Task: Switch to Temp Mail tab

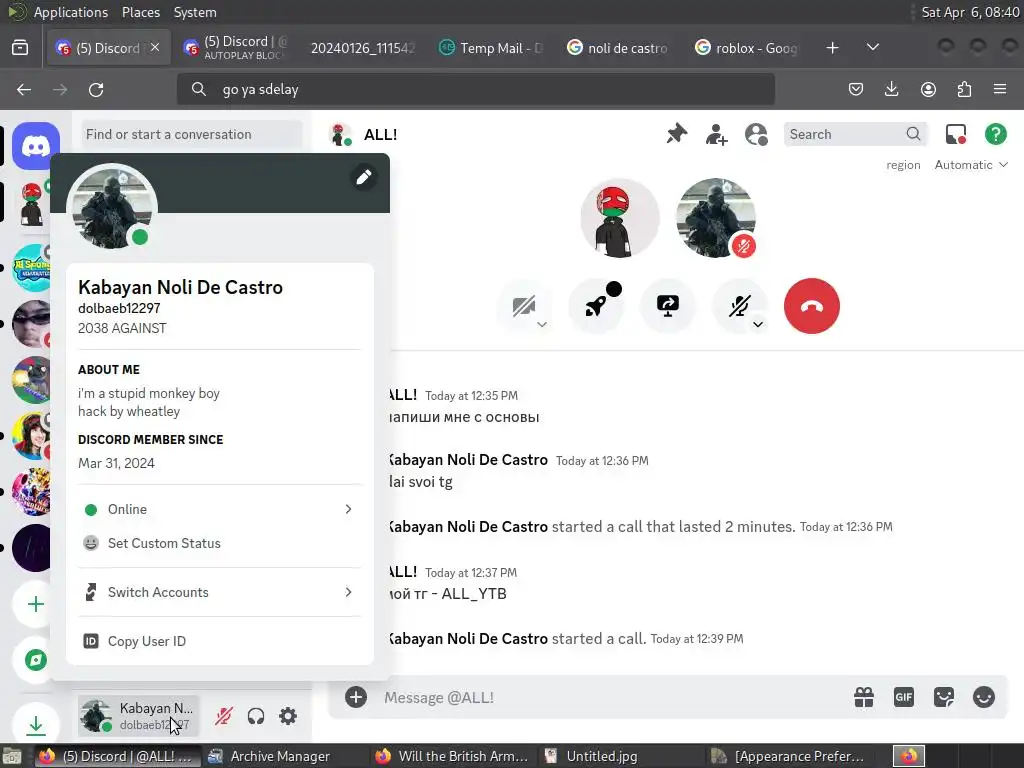Action: pyautogui.click(x=490, y=48)
